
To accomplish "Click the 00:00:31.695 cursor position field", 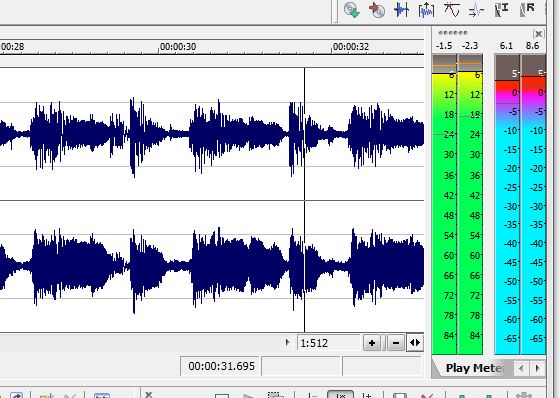I will pos(221,366).
